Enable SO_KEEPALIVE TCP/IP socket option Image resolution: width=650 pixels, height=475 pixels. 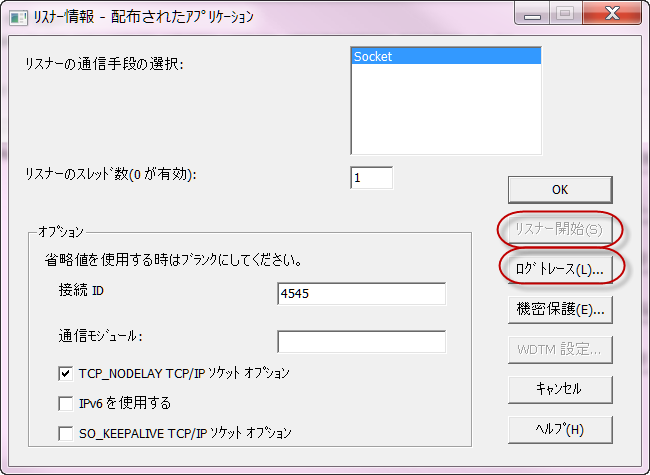pyautogui.click(x=65, y=434)
